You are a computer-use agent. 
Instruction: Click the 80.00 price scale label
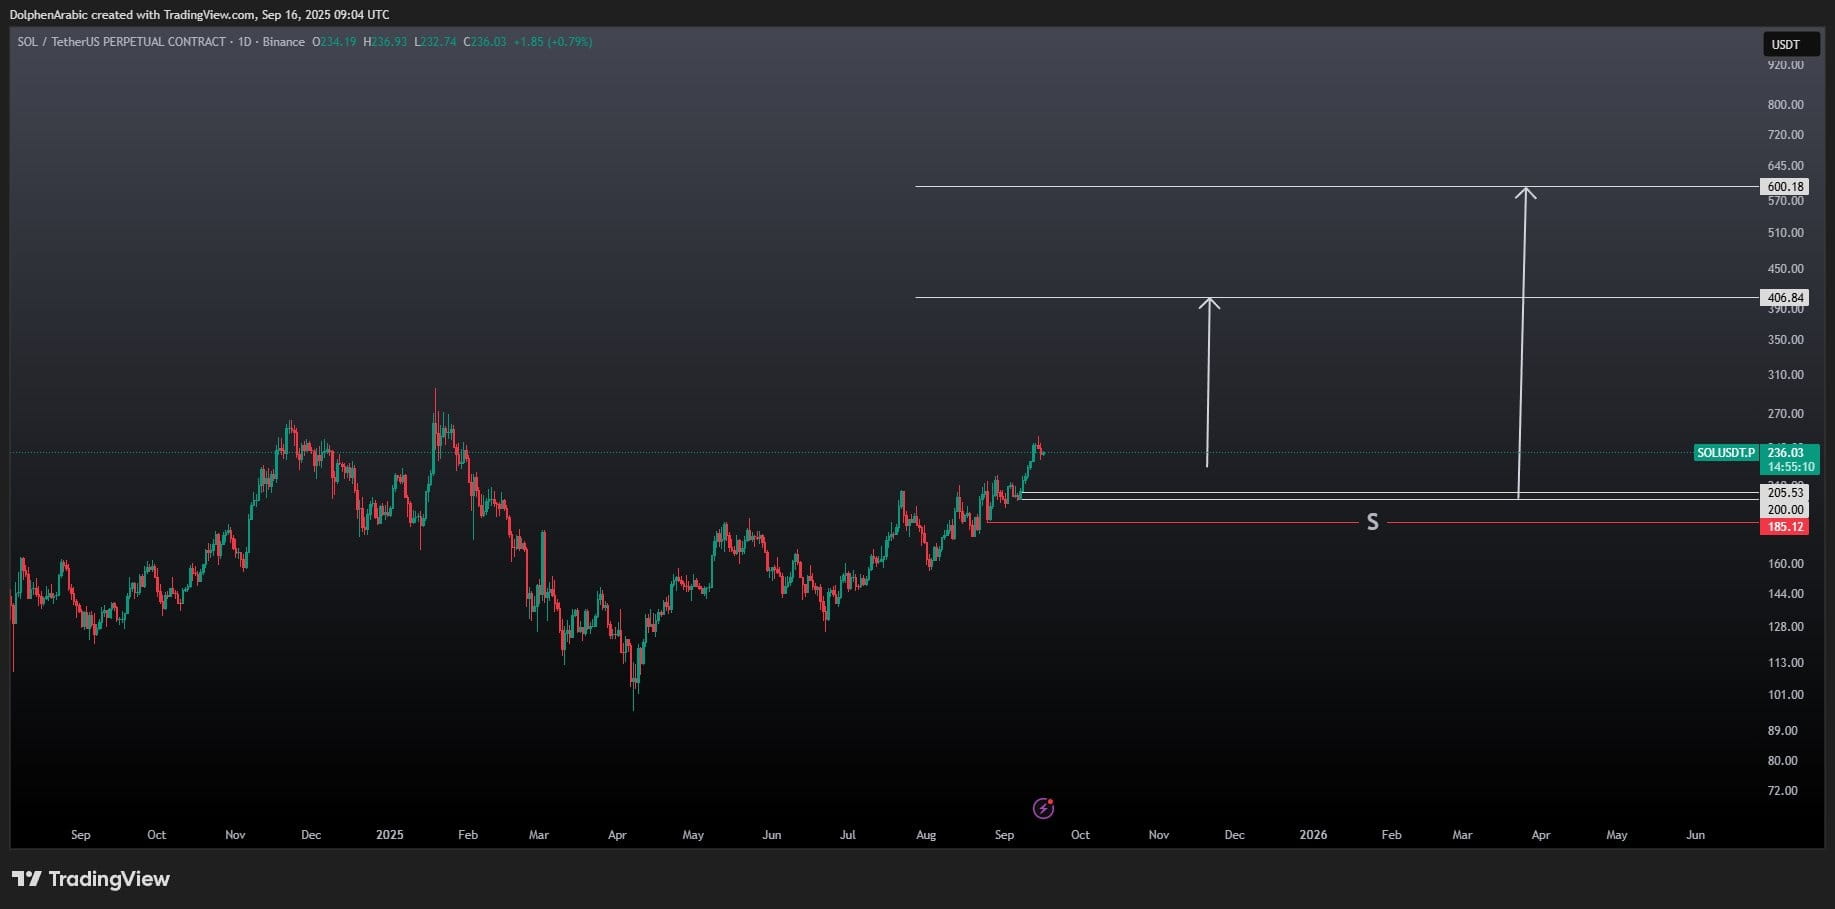point(1783,761)
